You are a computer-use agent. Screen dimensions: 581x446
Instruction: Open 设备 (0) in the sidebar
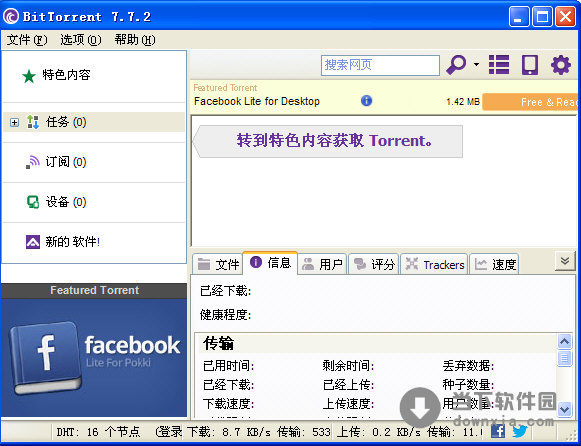[66, 202]
